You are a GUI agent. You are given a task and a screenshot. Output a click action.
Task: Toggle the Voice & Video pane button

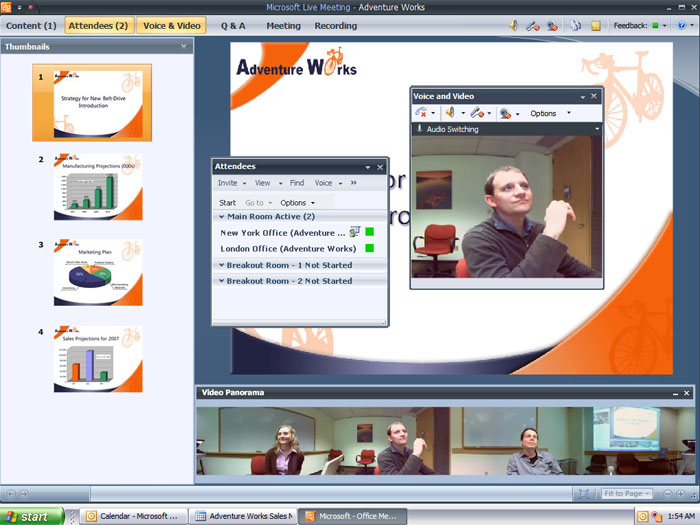171,25
